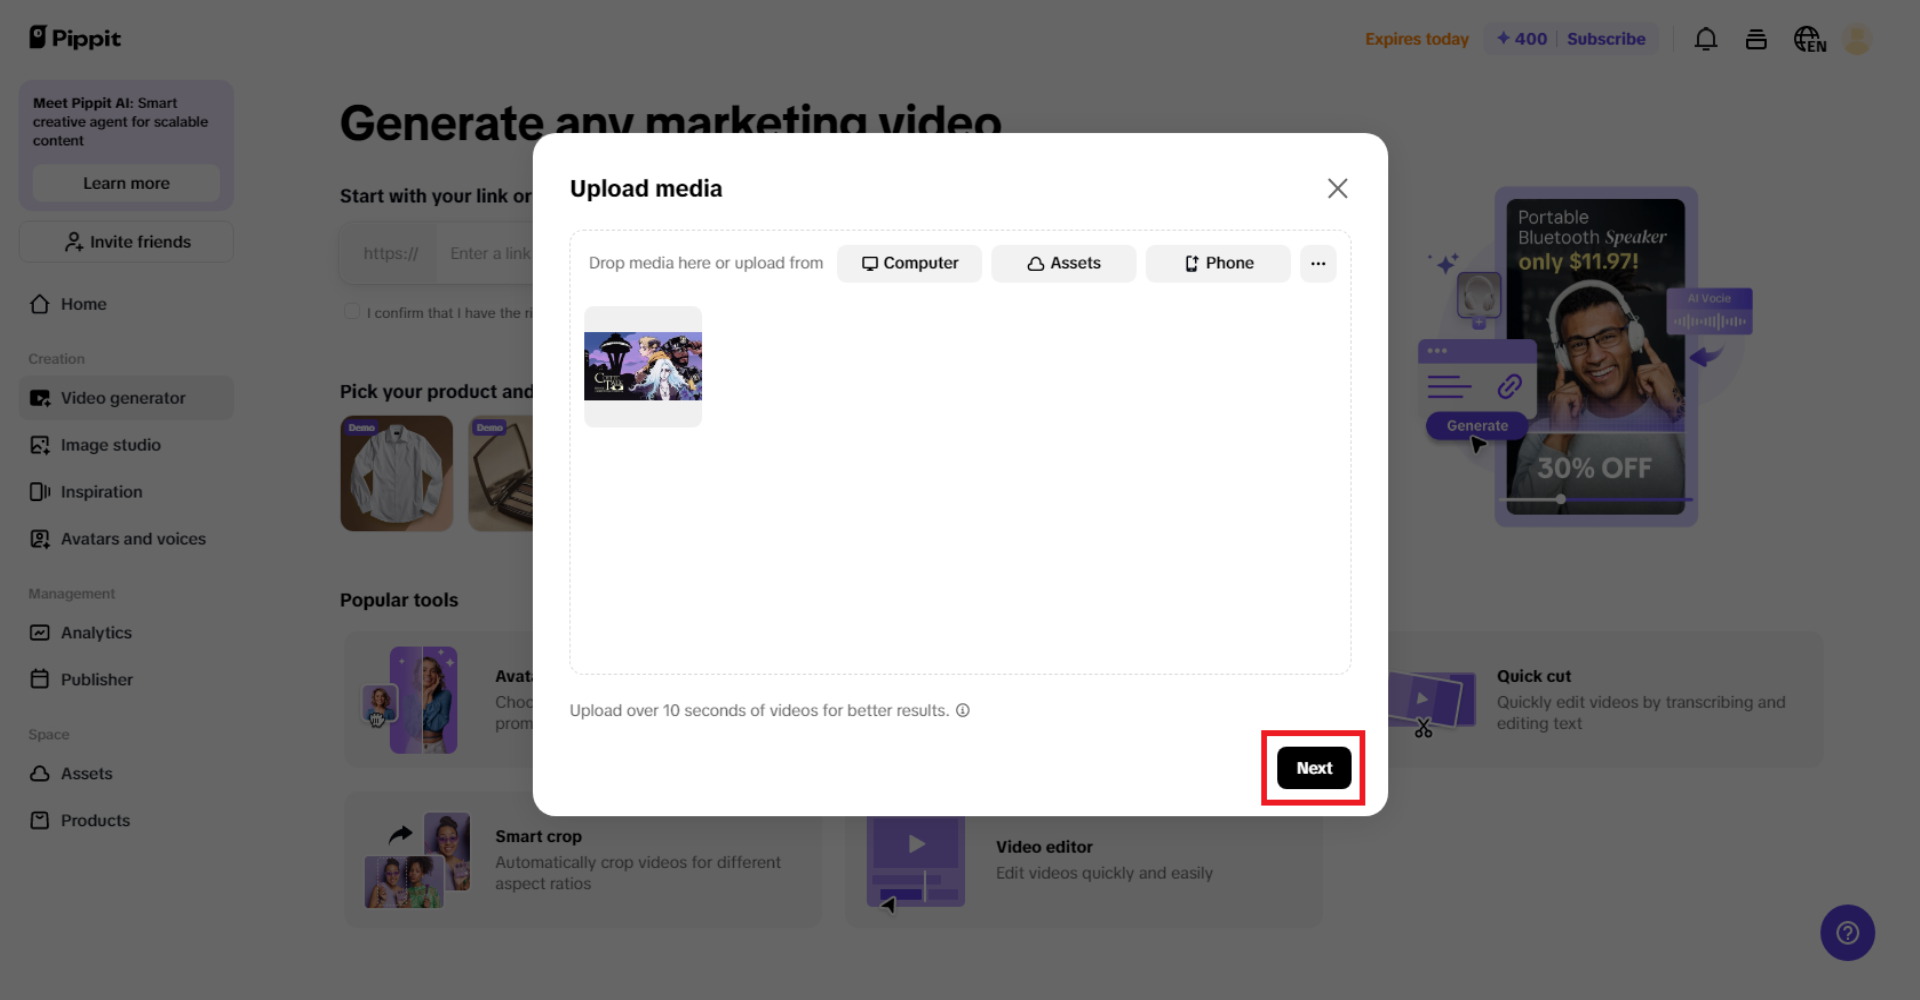The width and height of the screenshot is (1920, 1000).
Task: Open Avatars and voices
Action: pos(133,538)
